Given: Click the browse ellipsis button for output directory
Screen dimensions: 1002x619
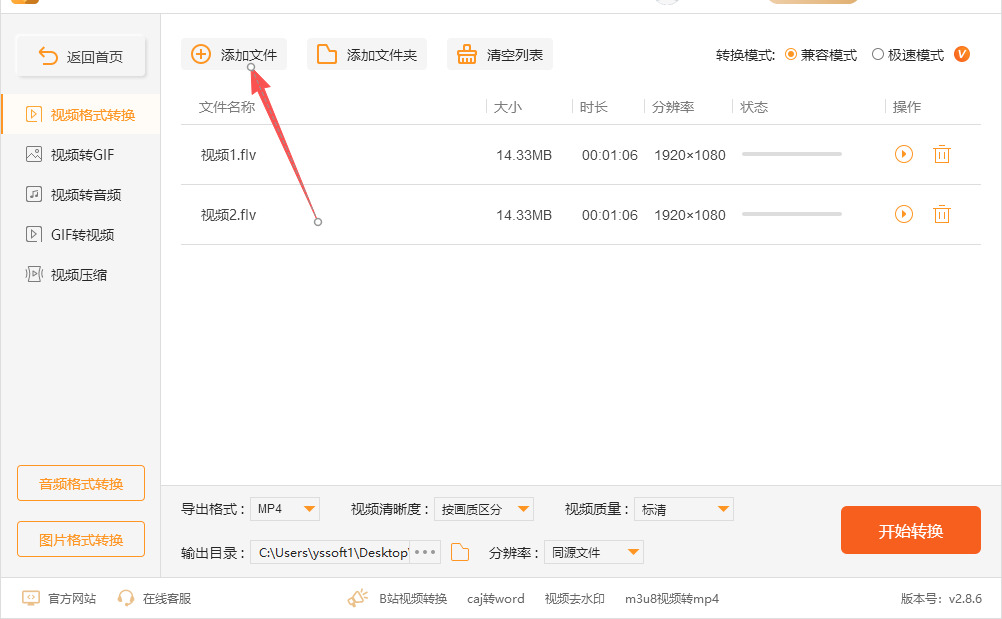Looking at the screenshot, I should coord(425,552).
